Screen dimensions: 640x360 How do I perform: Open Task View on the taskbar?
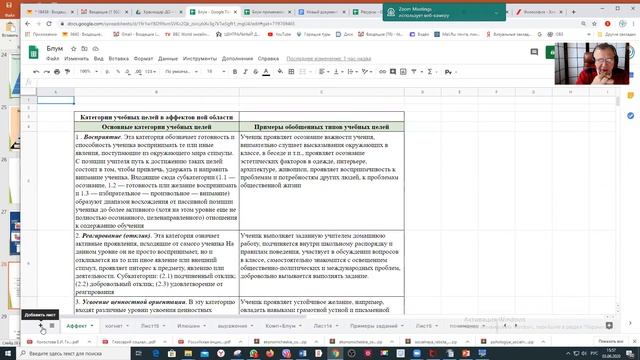[139, 353]
